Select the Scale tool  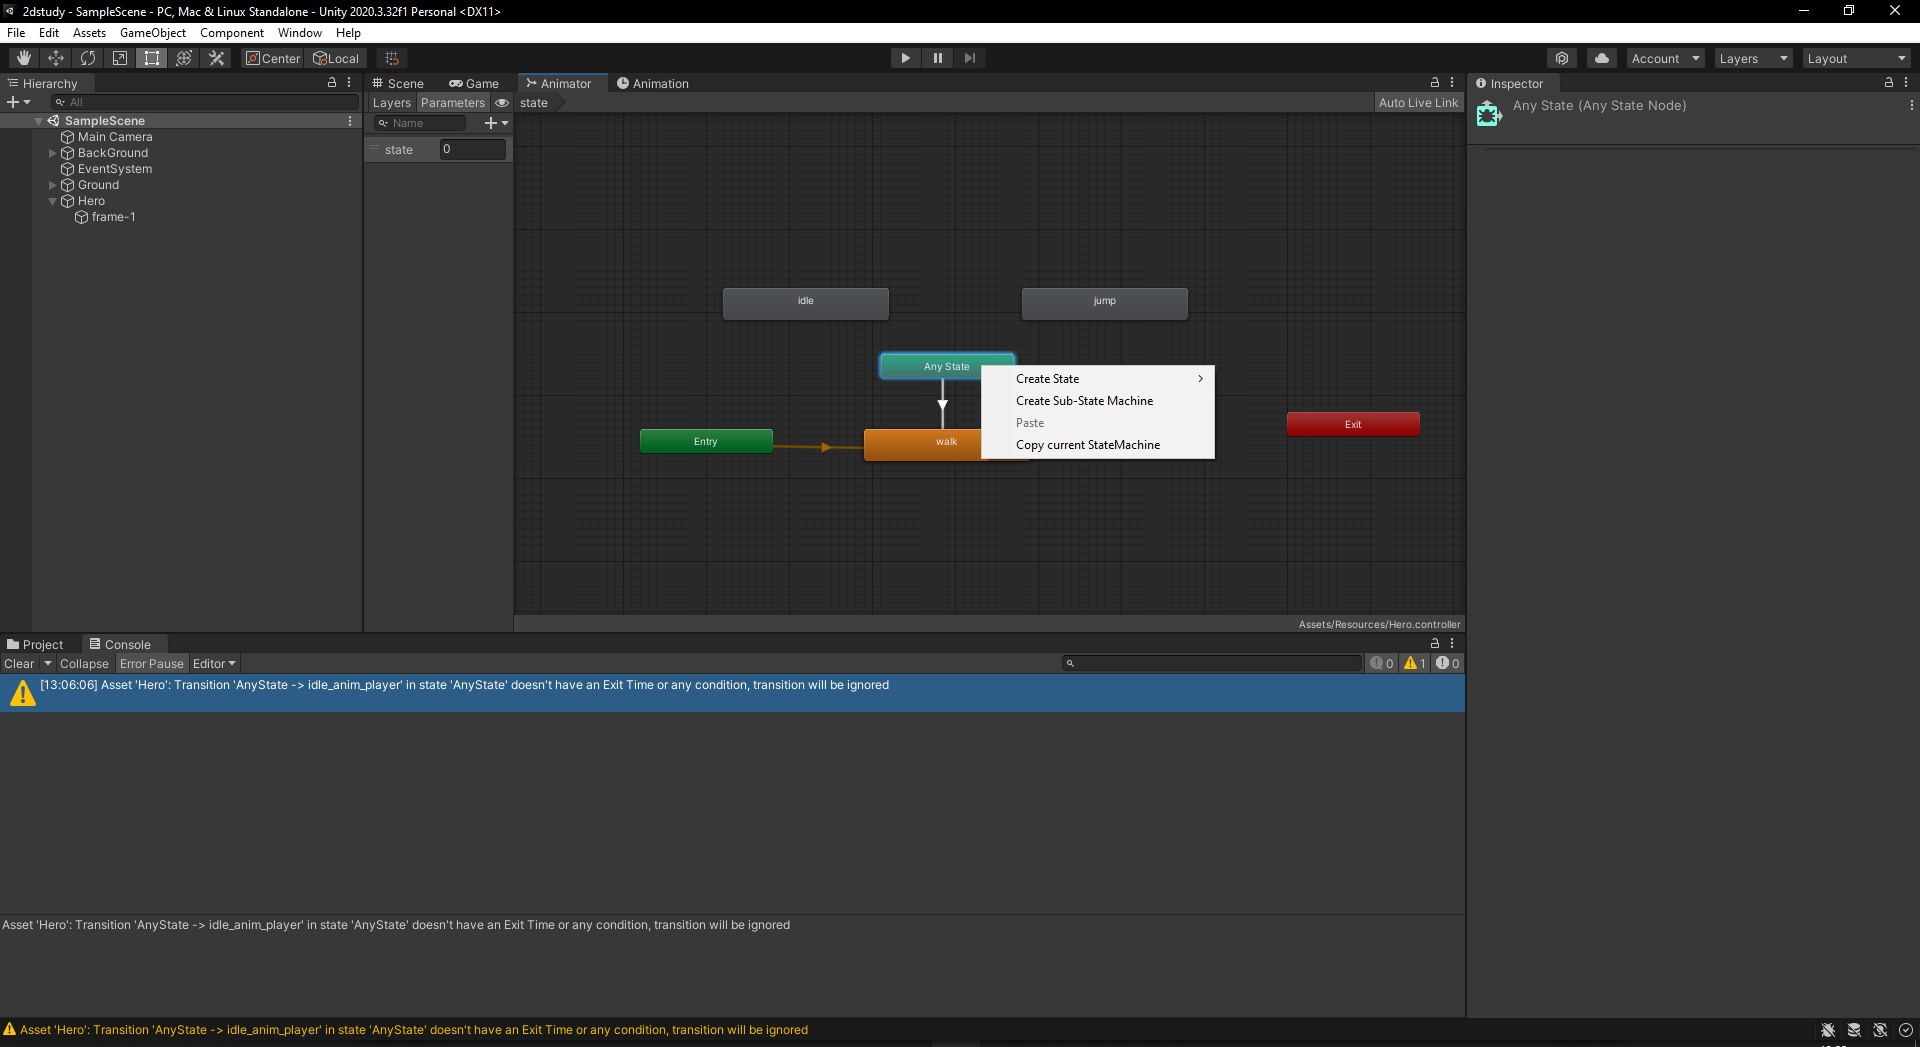click(x=119, y=58)
